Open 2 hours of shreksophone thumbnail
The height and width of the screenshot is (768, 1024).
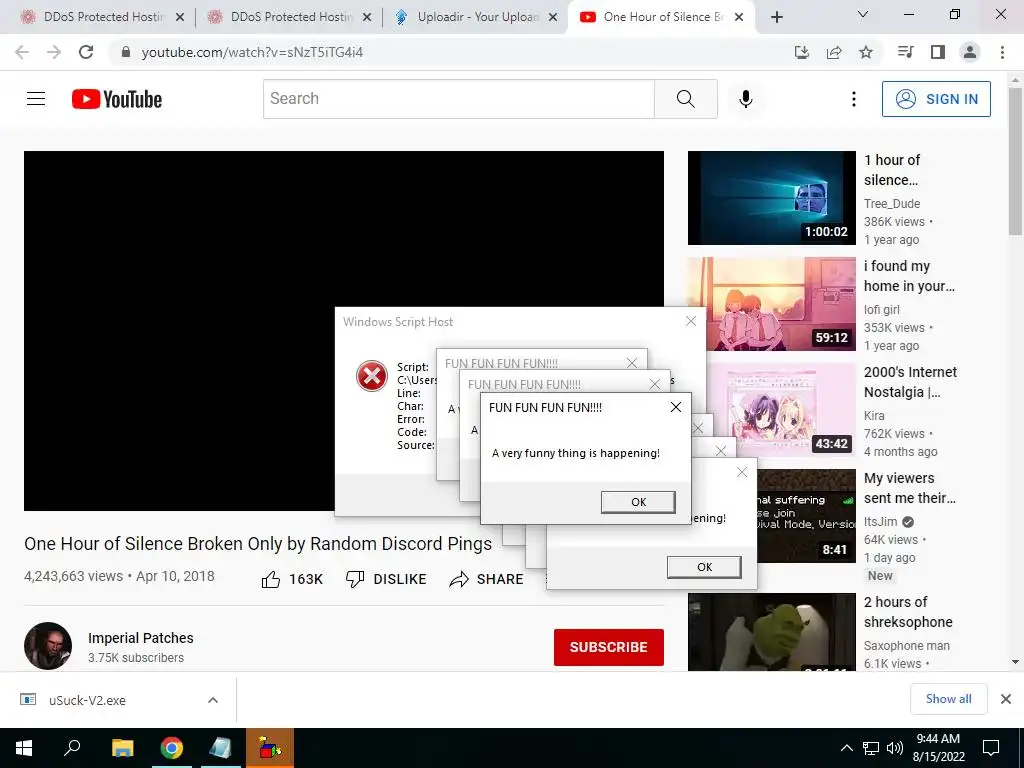click(771, 632)
